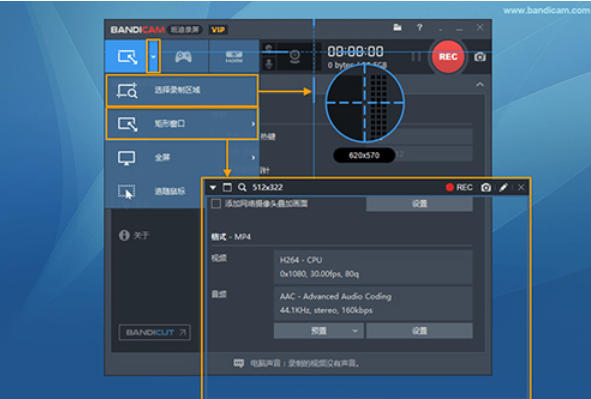Viewport: 591px width, 399px height.
Task: Click the pencil drawing tool icon
Action: [503, 187]
